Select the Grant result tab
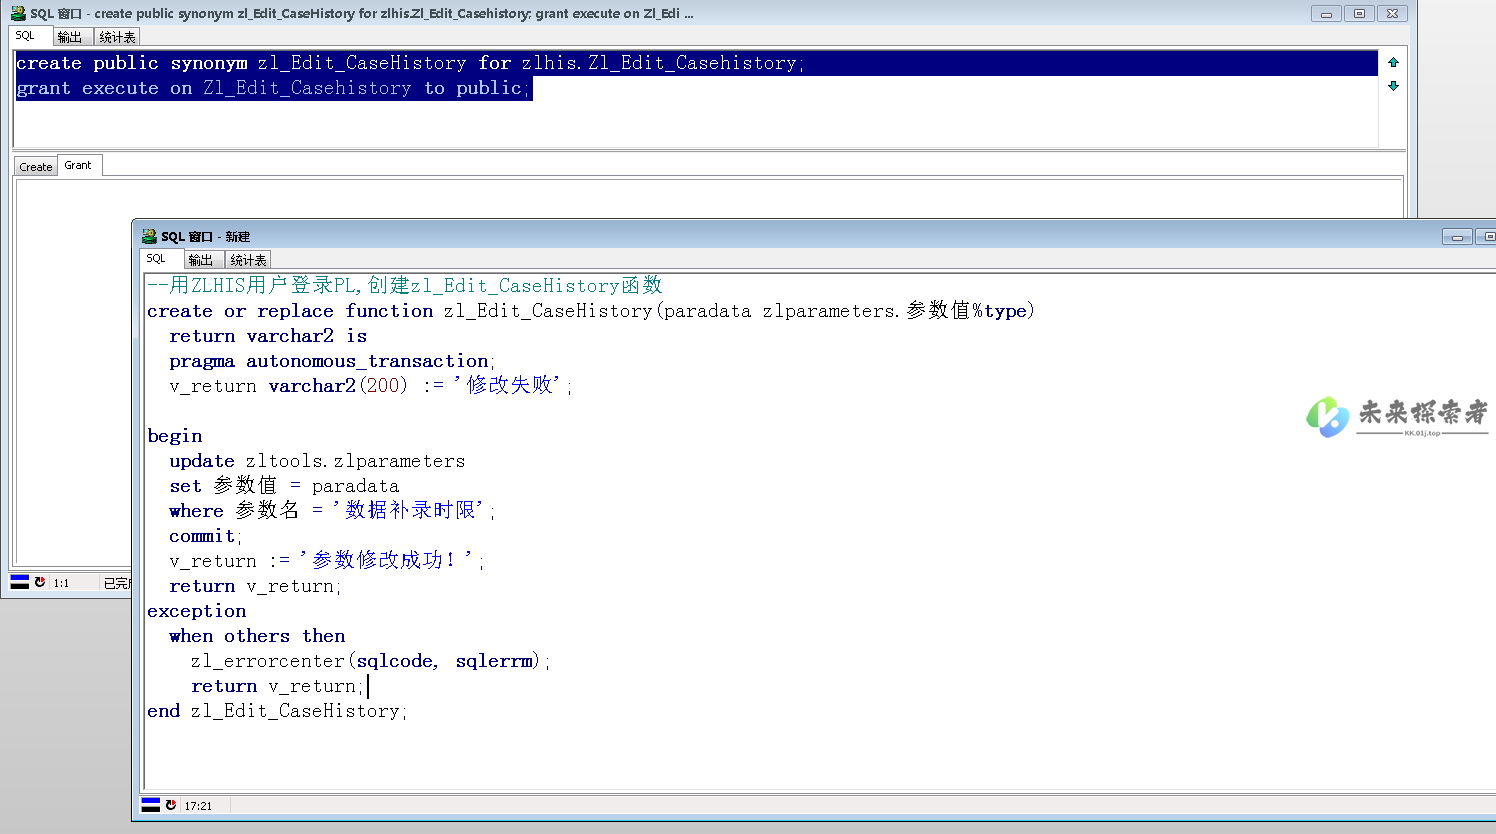This screenshot has width=1496, height=834. click(78, 165)
